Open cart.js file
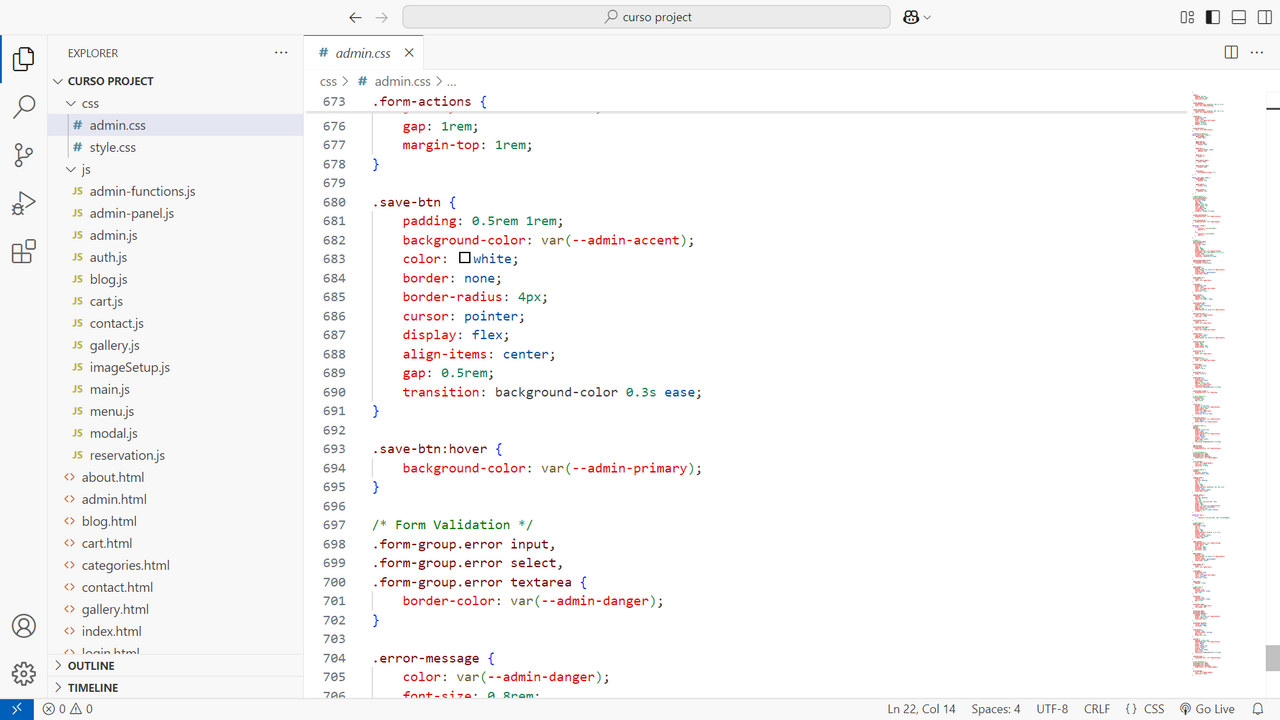This screenshot has height=720, width=1280. [x=176, y=301]
